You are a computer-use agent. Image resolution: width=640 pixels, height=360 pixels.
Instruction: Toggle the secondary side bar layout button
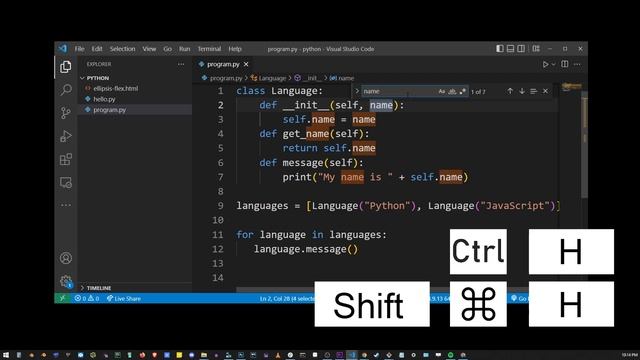pyautogui.click(x=521, y=49)
